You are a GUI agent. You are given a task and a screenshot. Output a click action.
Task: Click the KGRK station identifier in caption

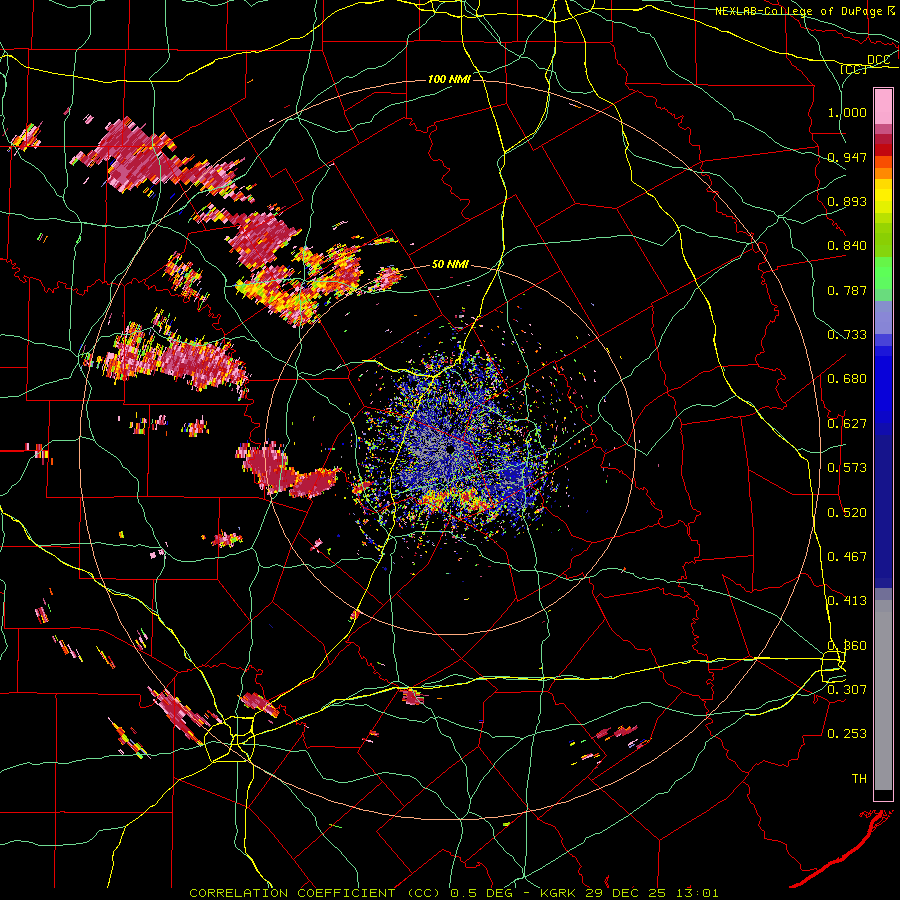click(x=559, y=893)
